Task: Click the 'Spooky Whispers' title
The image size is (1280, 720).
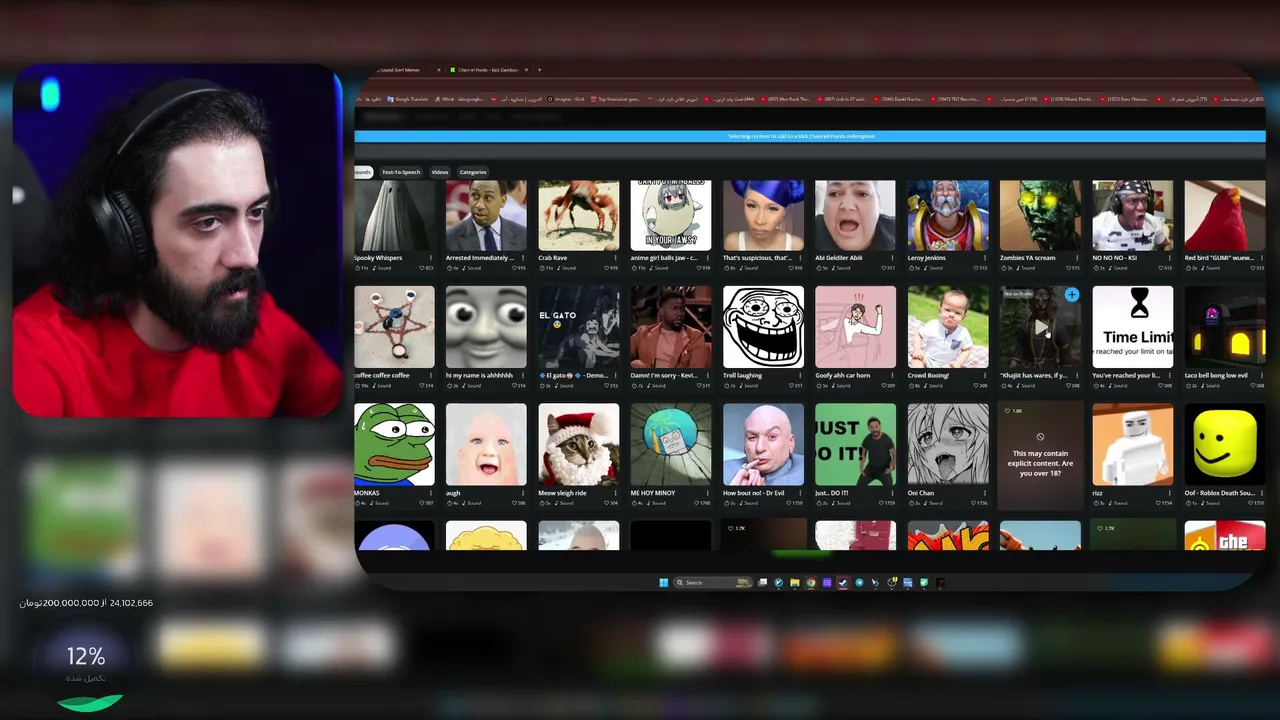Action: [378, 258]
